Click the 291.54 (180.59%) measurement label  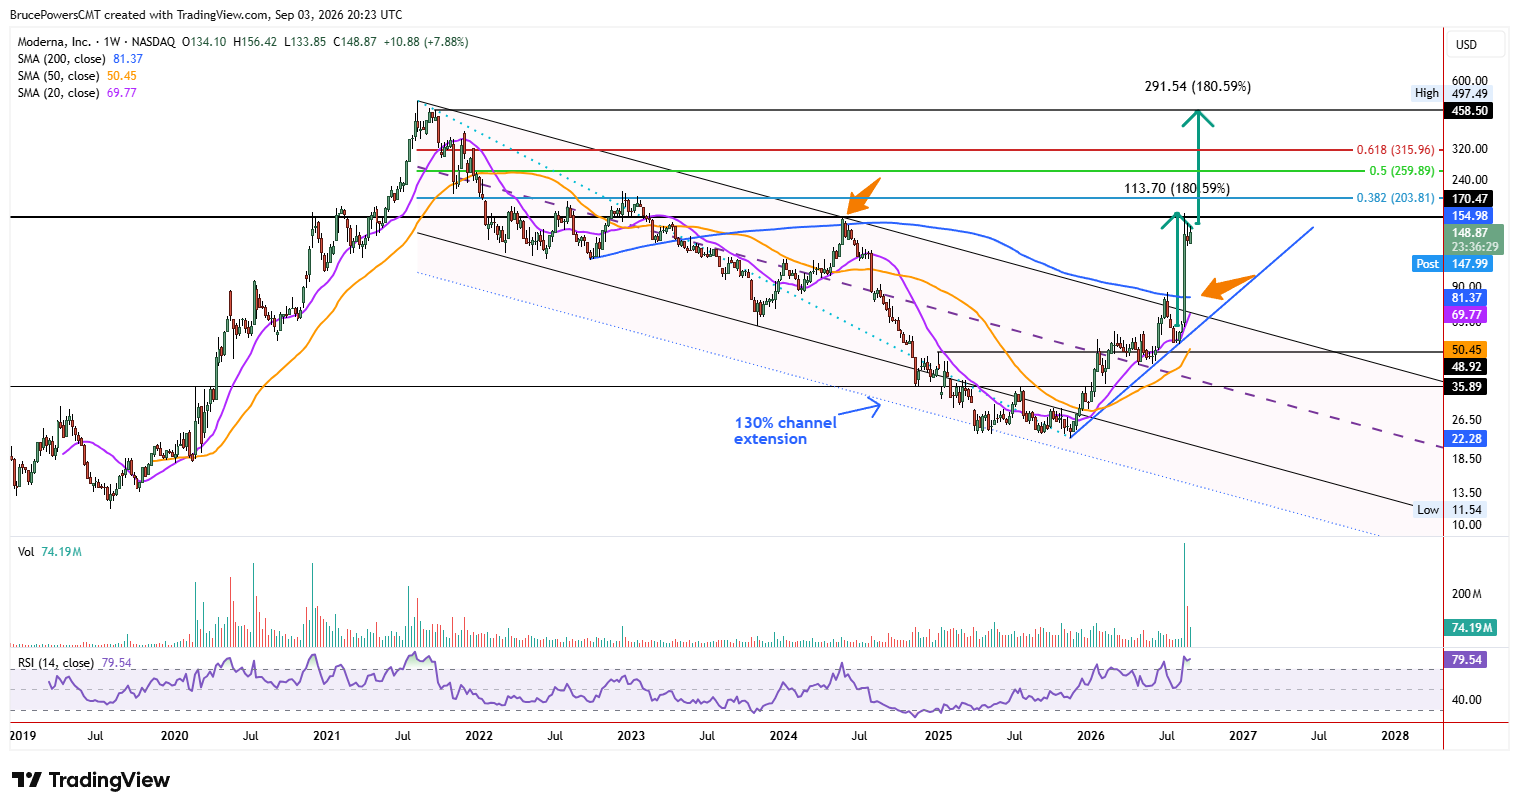(1197, 87)
